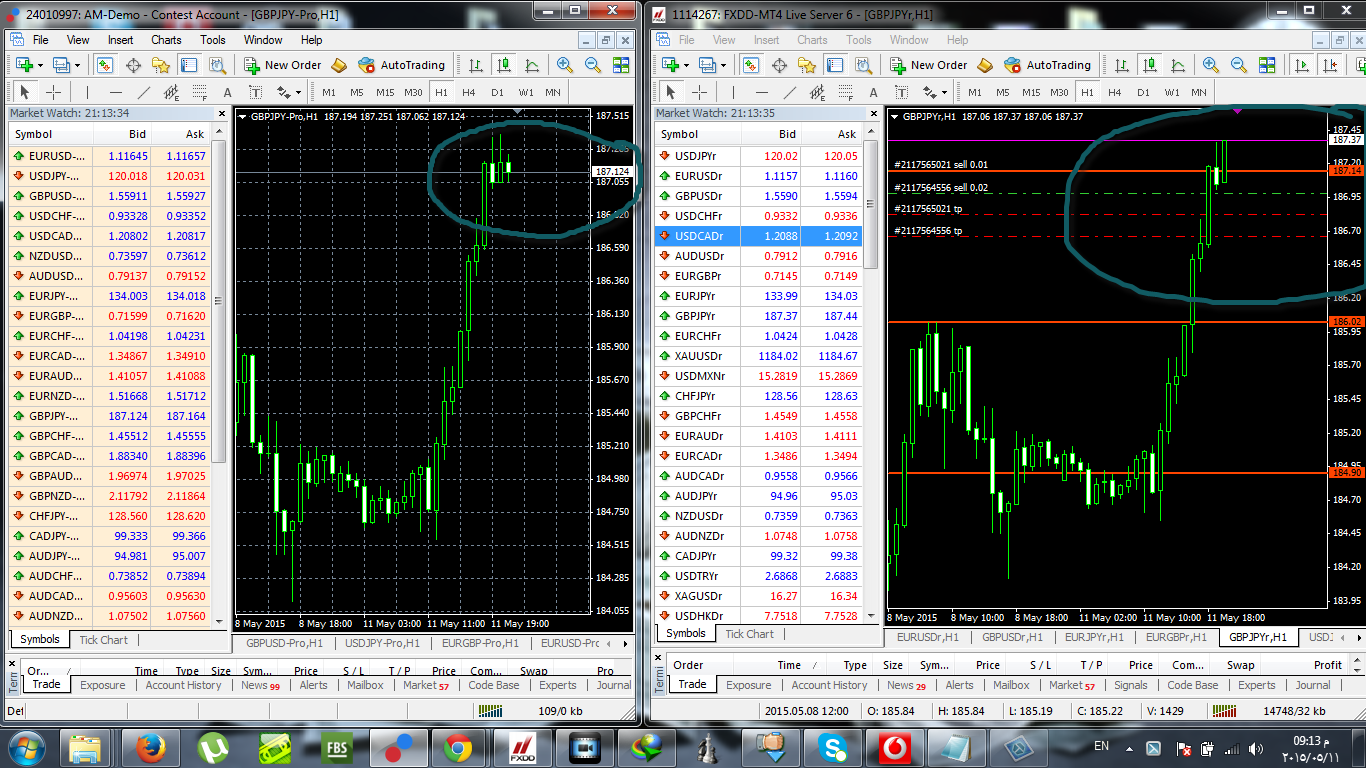Screen dimensions: 1366x768
Task: Click Symbol column header in AM-Demo Market Watch
Action: (x=50, y=134)
